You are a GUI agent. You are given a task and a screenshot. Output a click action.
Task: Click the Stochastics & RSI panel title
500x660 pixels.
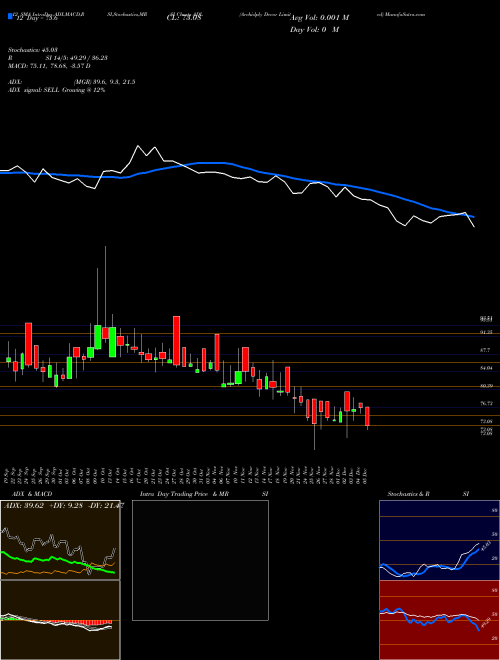pos(428,494)
